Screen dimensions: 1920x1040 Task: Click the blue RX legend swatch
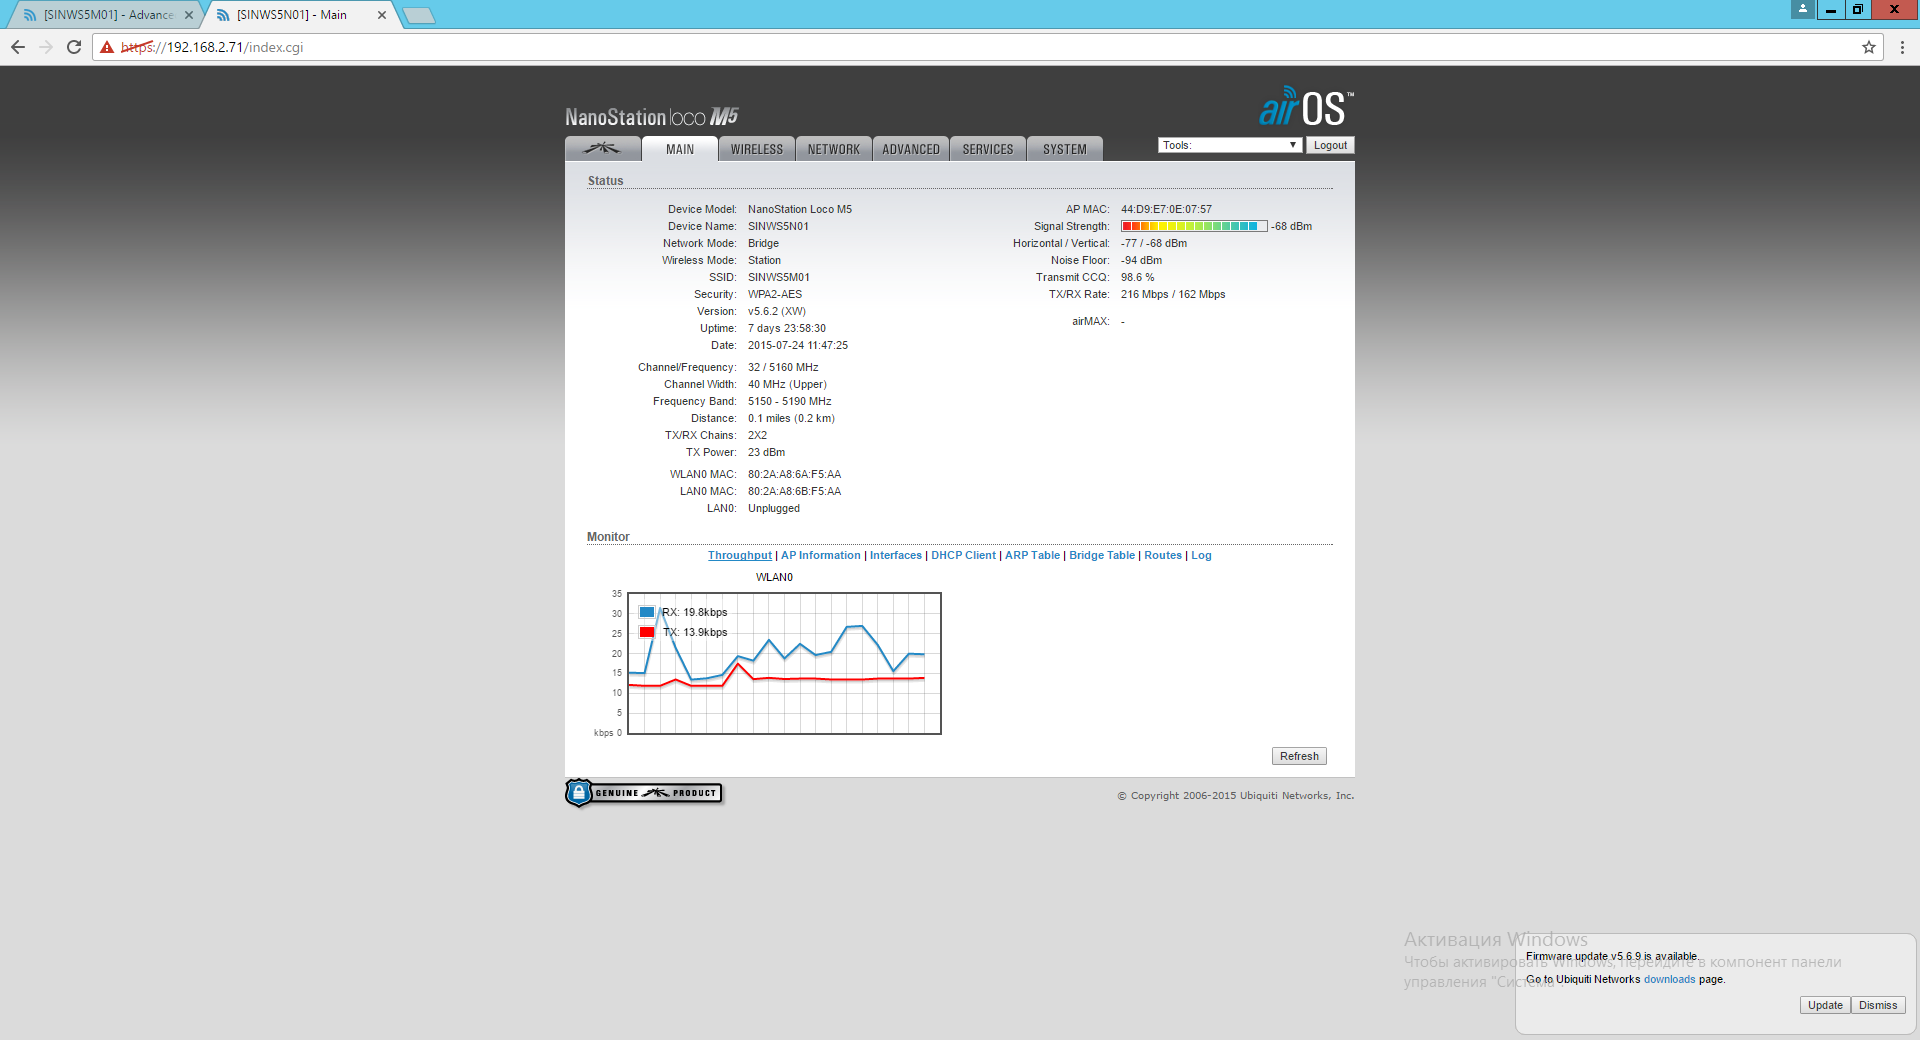(x=647, y=612)
